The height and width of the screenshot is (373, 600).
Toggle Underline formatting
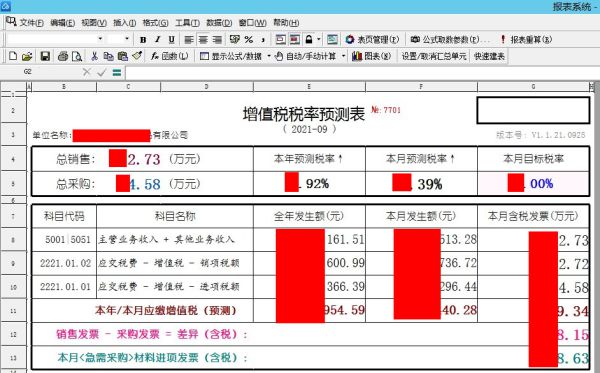(x=171, y=39)
